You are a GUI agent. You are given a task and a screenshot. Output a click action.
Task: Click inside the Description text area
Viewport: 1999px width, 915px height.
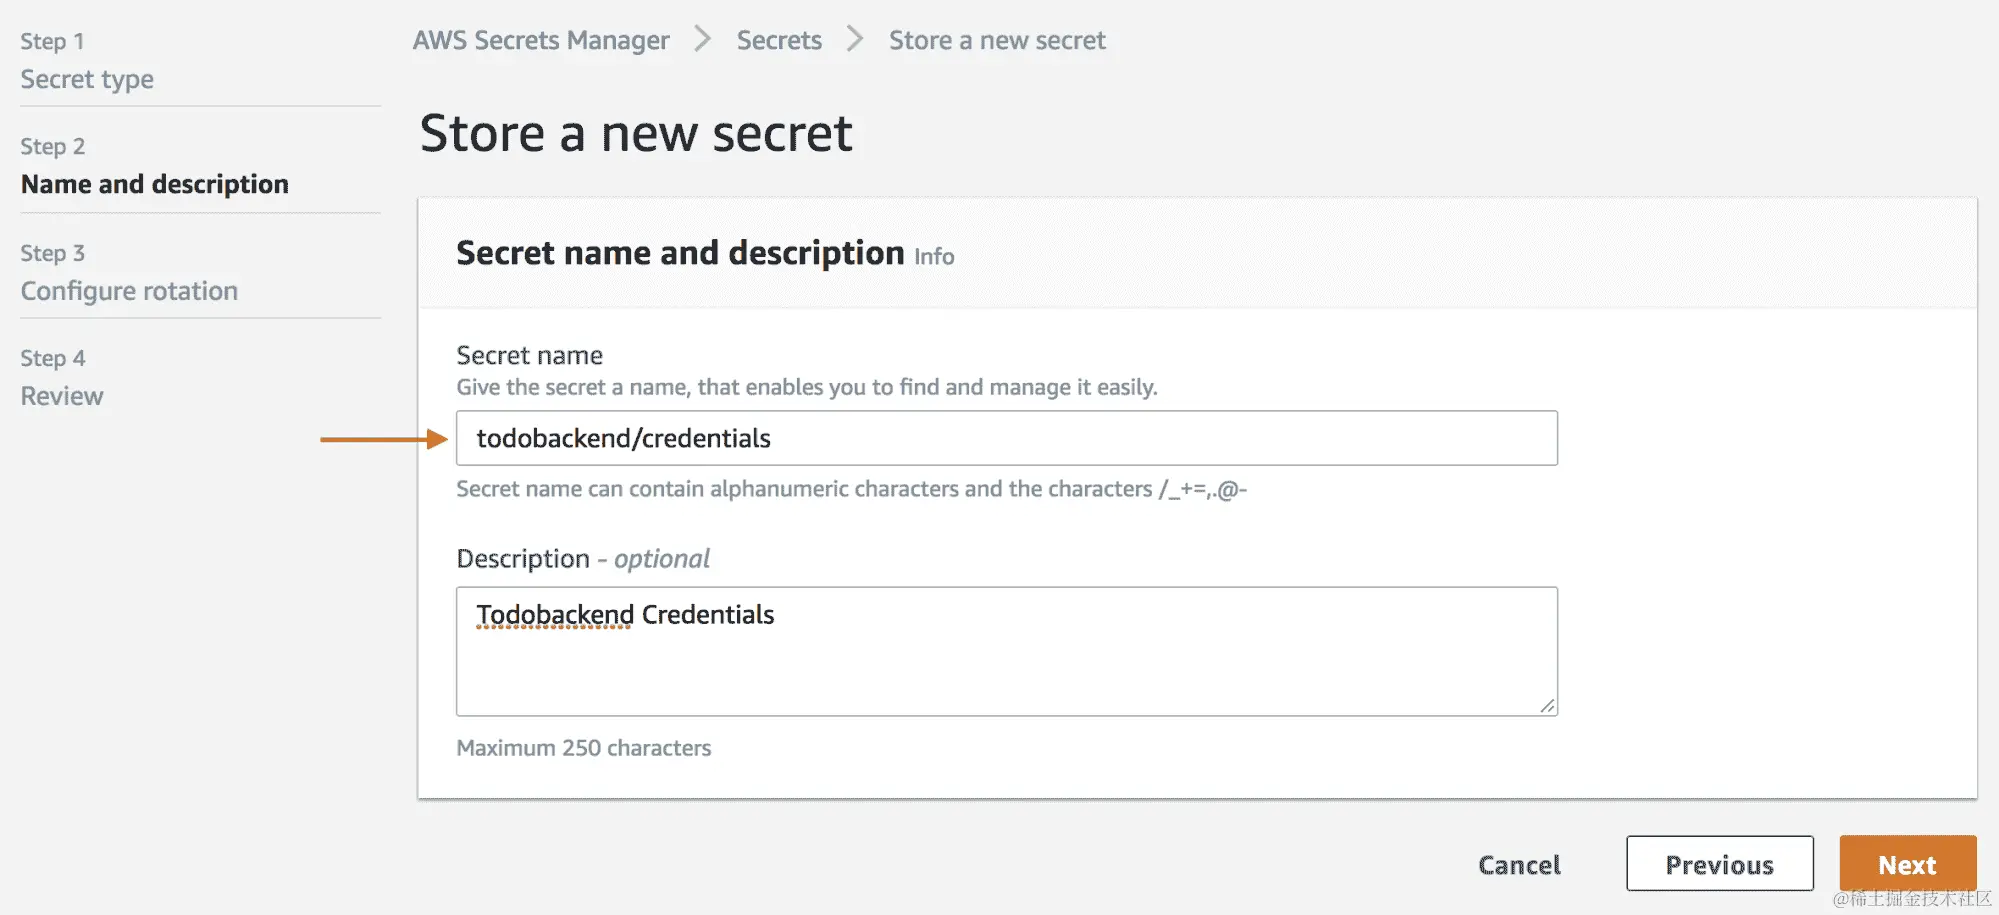(x=1006, y=660)
